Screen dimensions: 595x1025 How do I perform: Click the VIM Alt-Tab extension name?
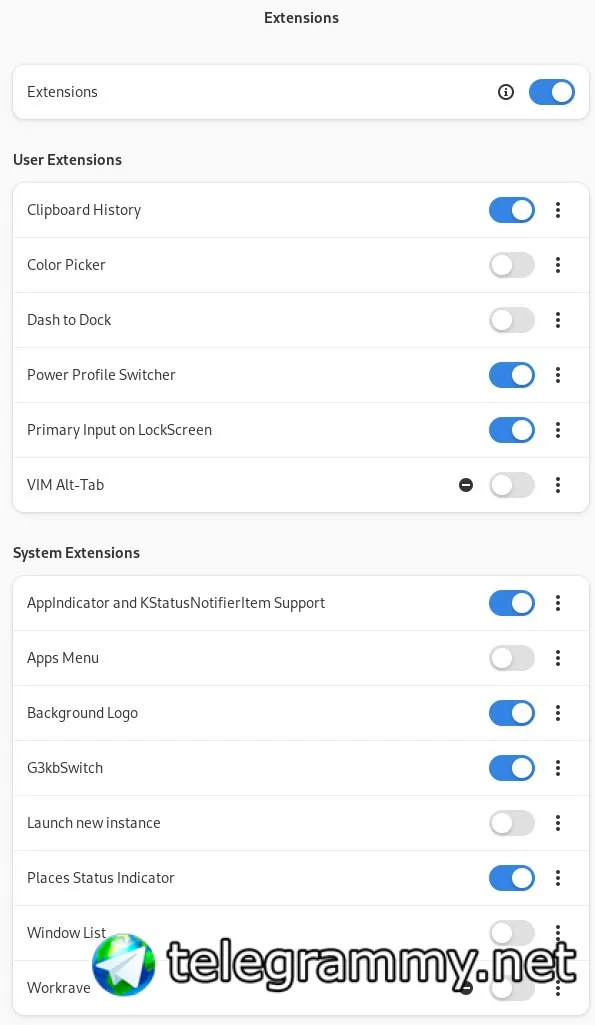coord(65,485)
